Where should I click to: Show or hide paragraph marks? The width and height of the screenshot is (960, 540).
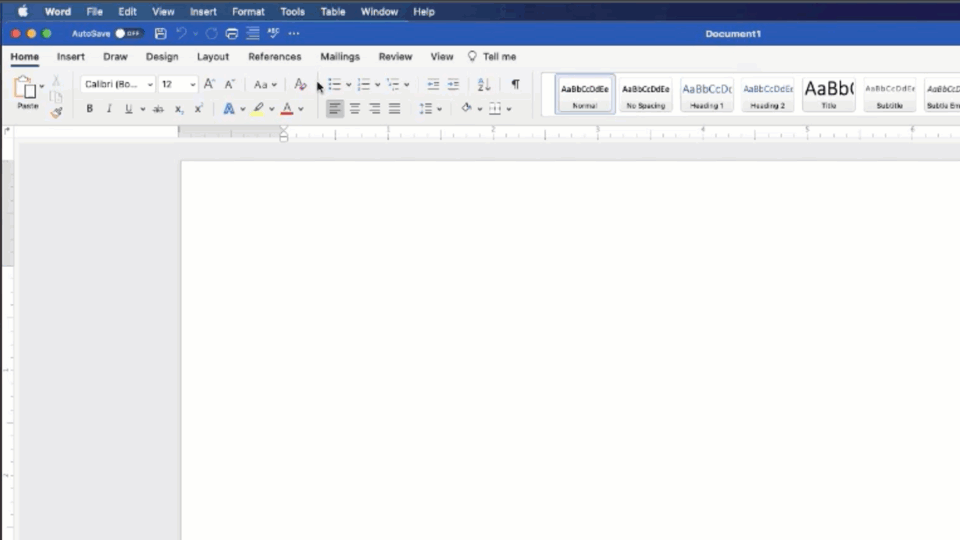point(515,85)
